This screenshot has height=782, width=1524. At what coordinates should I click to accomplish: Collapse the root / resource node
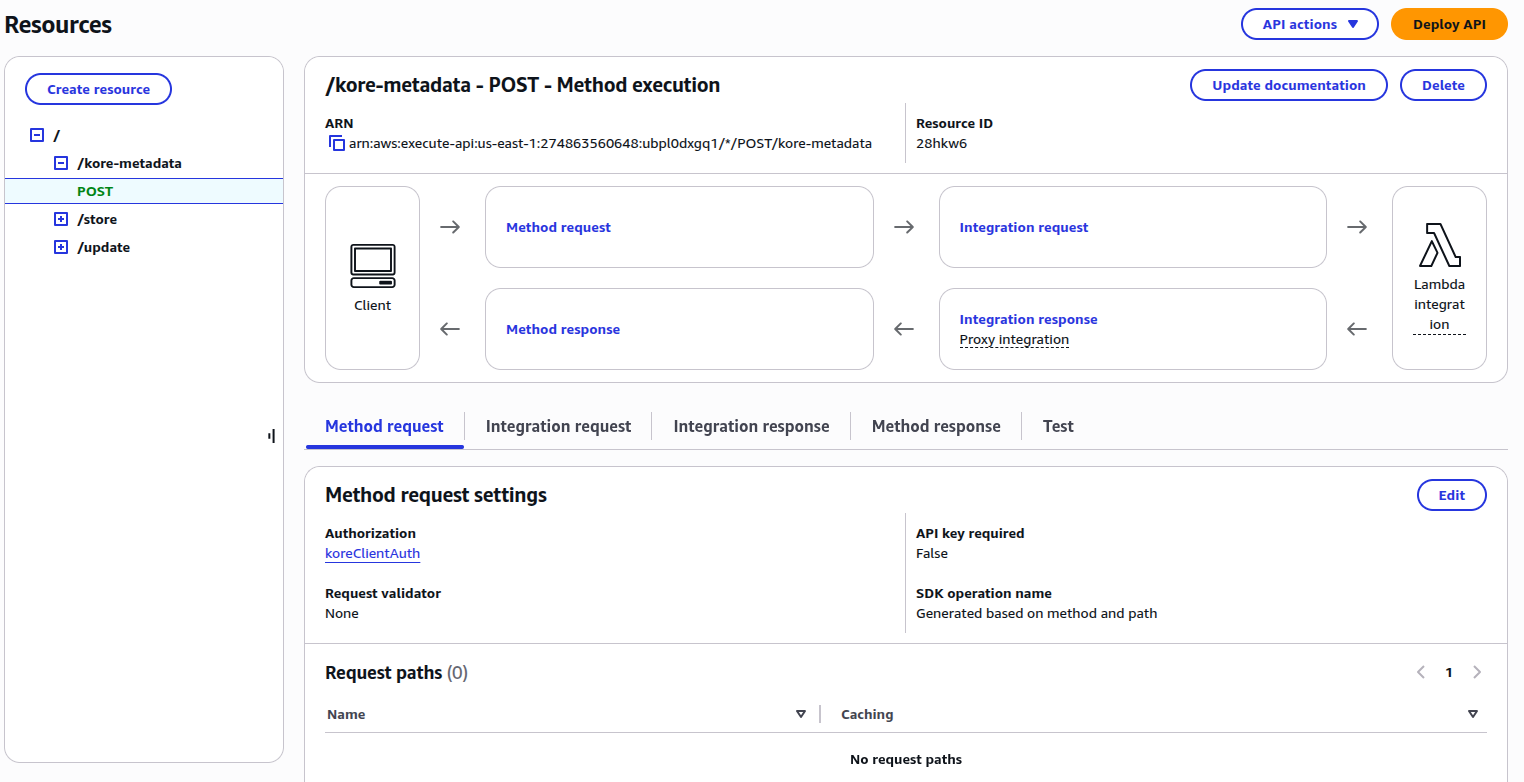37,135
